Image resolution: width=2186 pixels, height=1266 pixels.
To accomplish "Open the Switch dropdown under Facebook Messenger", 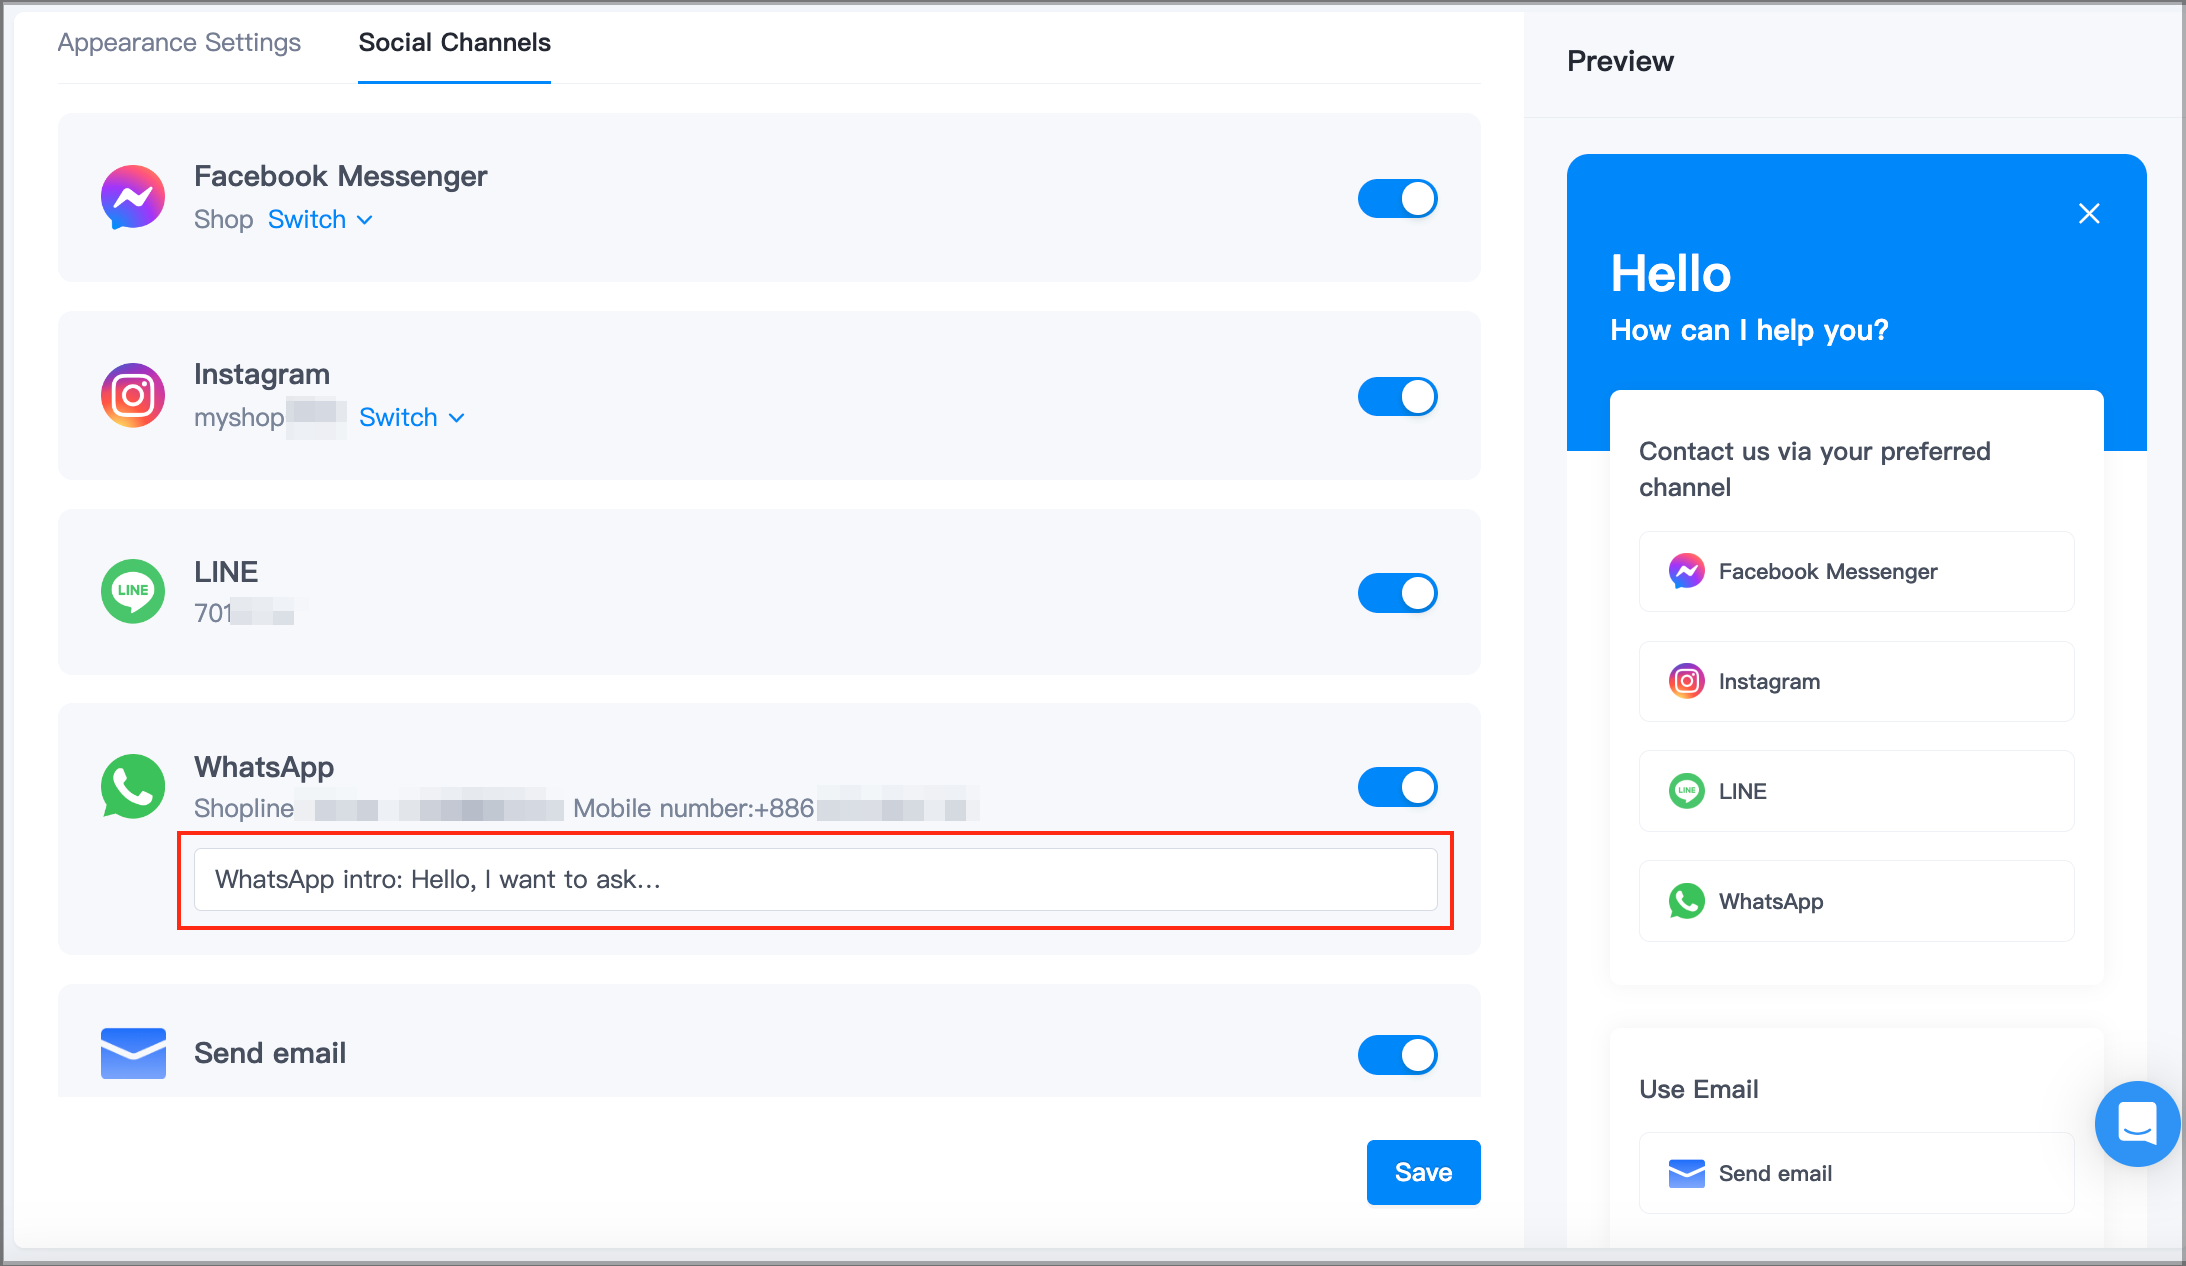I will point(320,219).
